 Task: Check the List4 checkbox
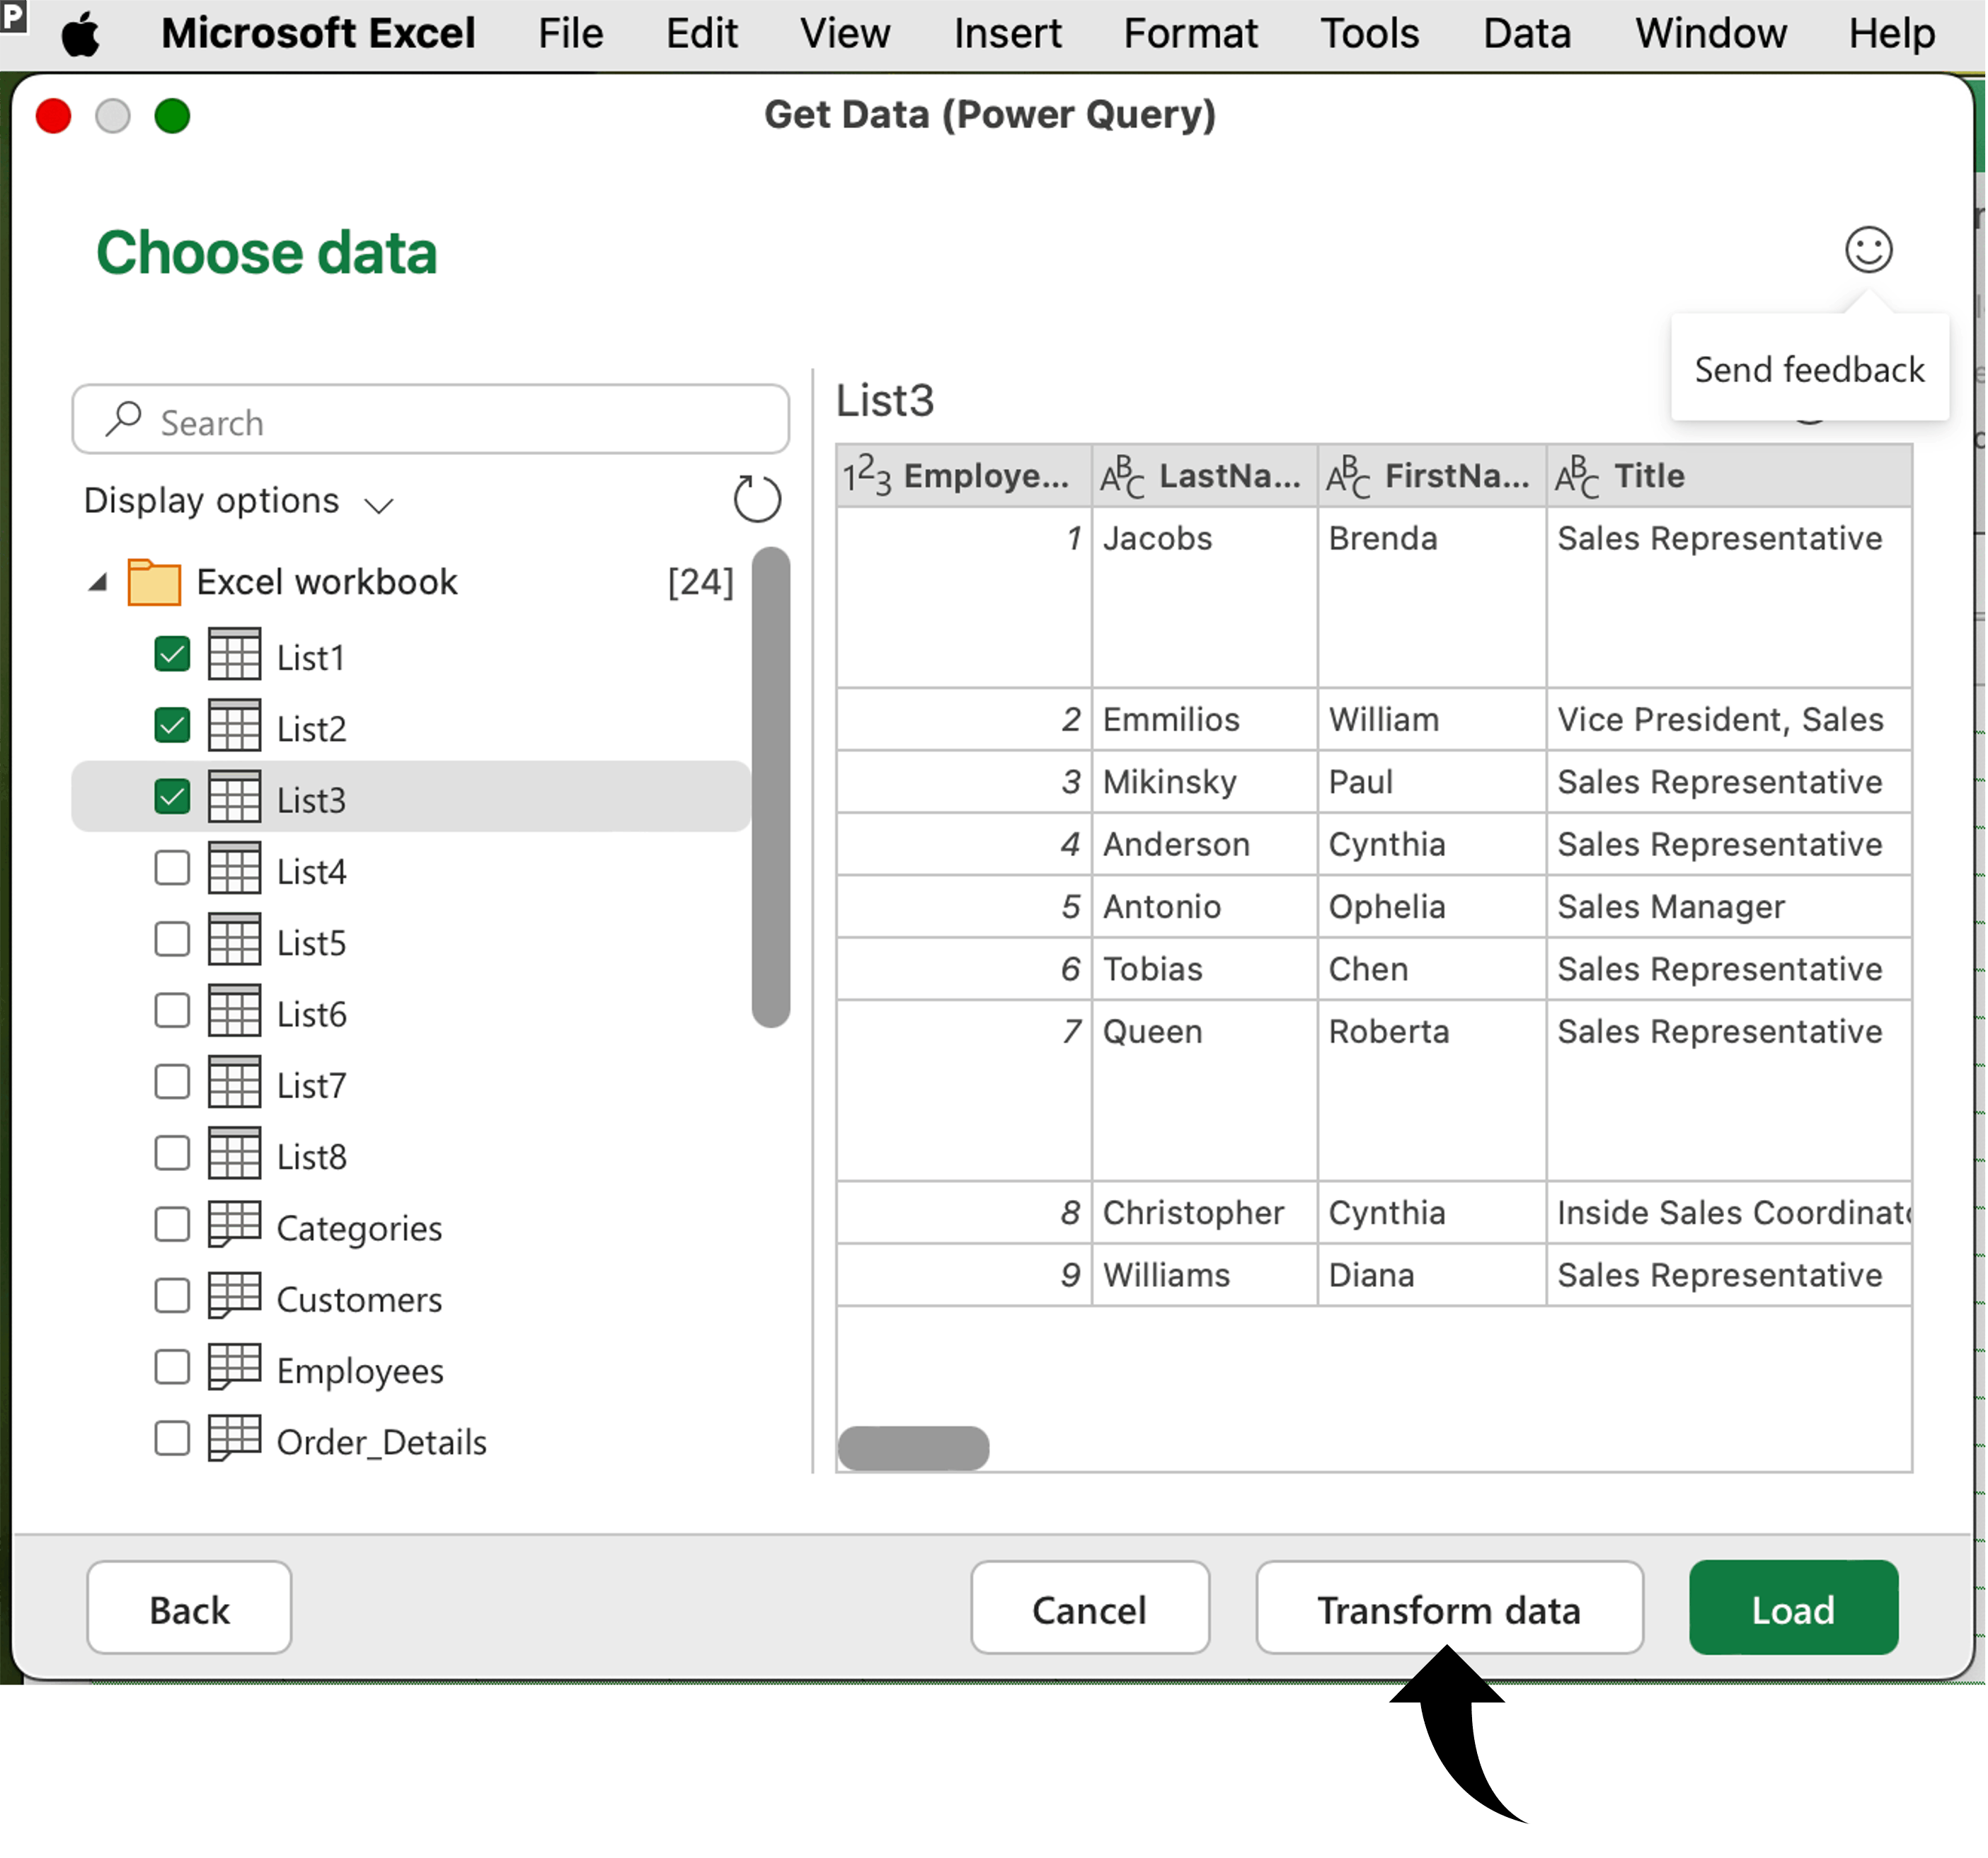172,868
